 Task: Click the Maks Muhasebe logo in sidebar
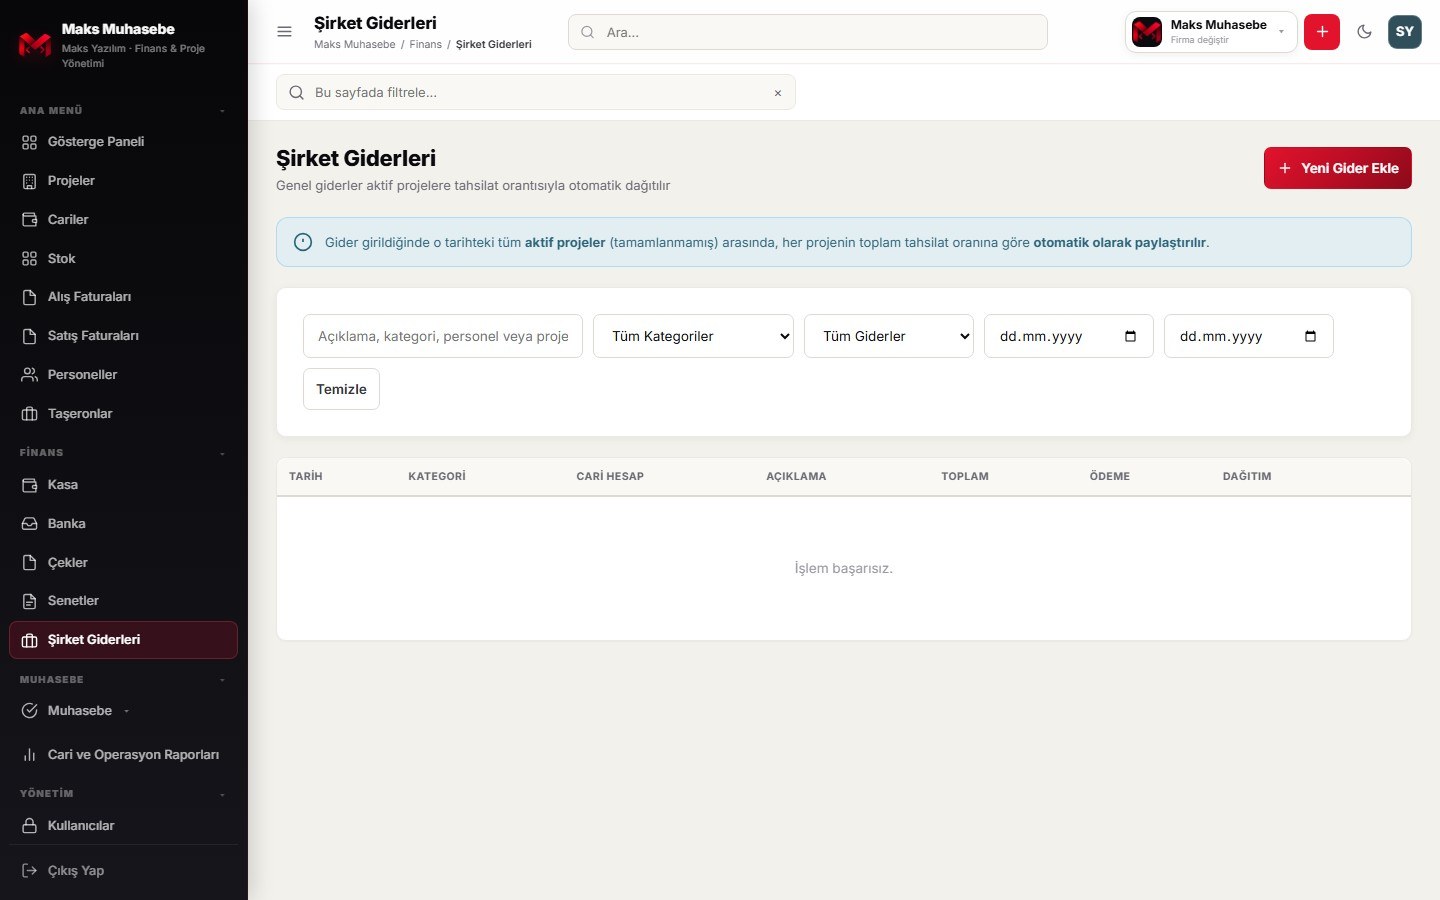[x=35, y=45]
